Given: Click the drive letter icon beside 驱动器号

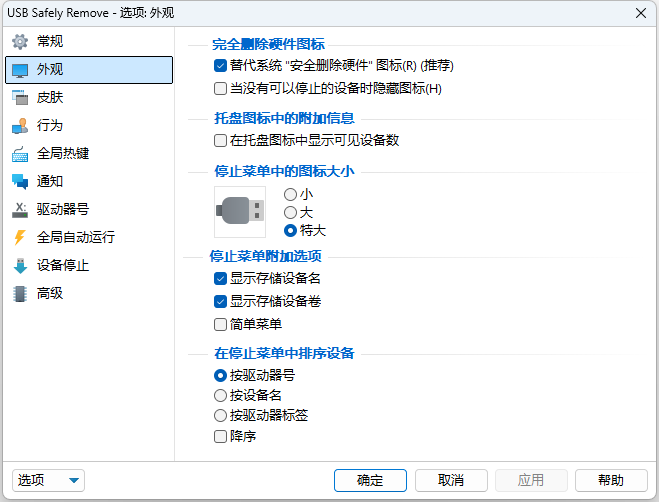Looking at the screenshot, I should (x=20, y=210).
